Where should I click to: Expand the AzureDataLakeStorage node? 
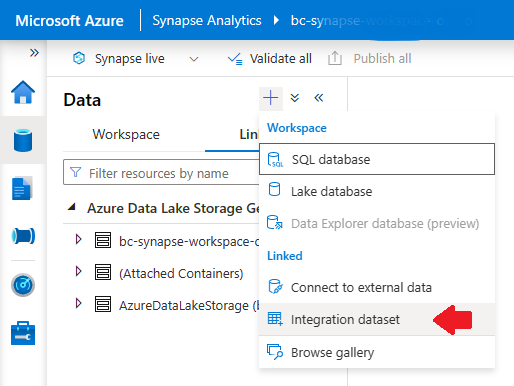[79, 304]
